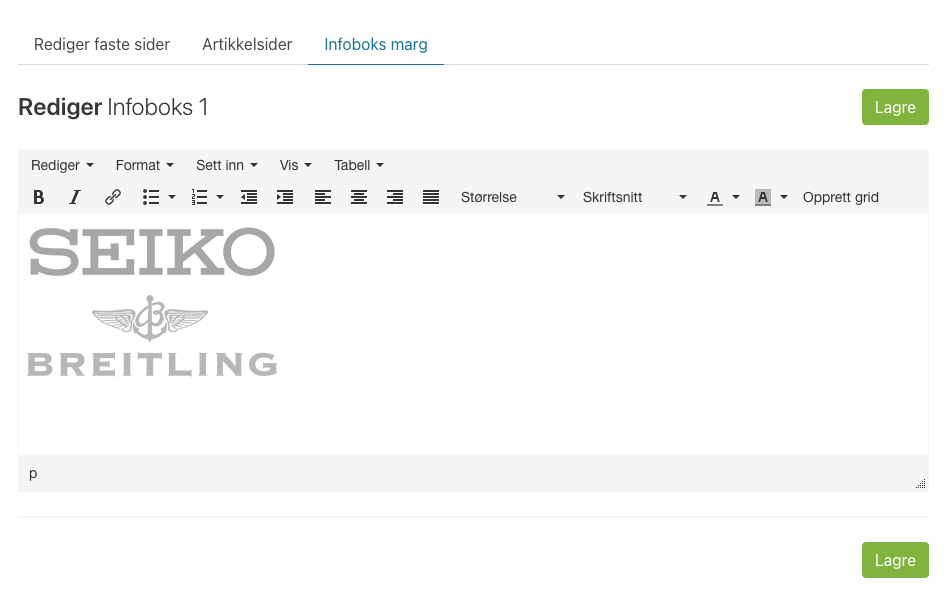Click the top Lagre button
The width and height of the screenshot is (952, 601).
(895, 107)
